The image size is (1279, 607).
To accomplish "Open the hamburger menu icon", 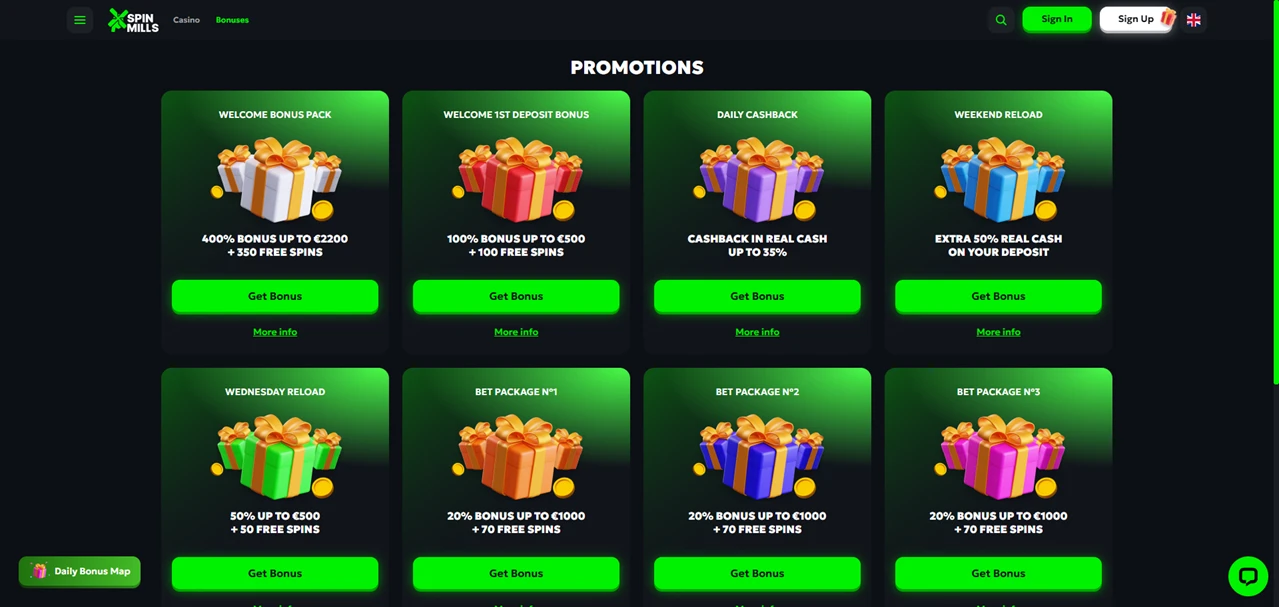I will tap(80, 20).
